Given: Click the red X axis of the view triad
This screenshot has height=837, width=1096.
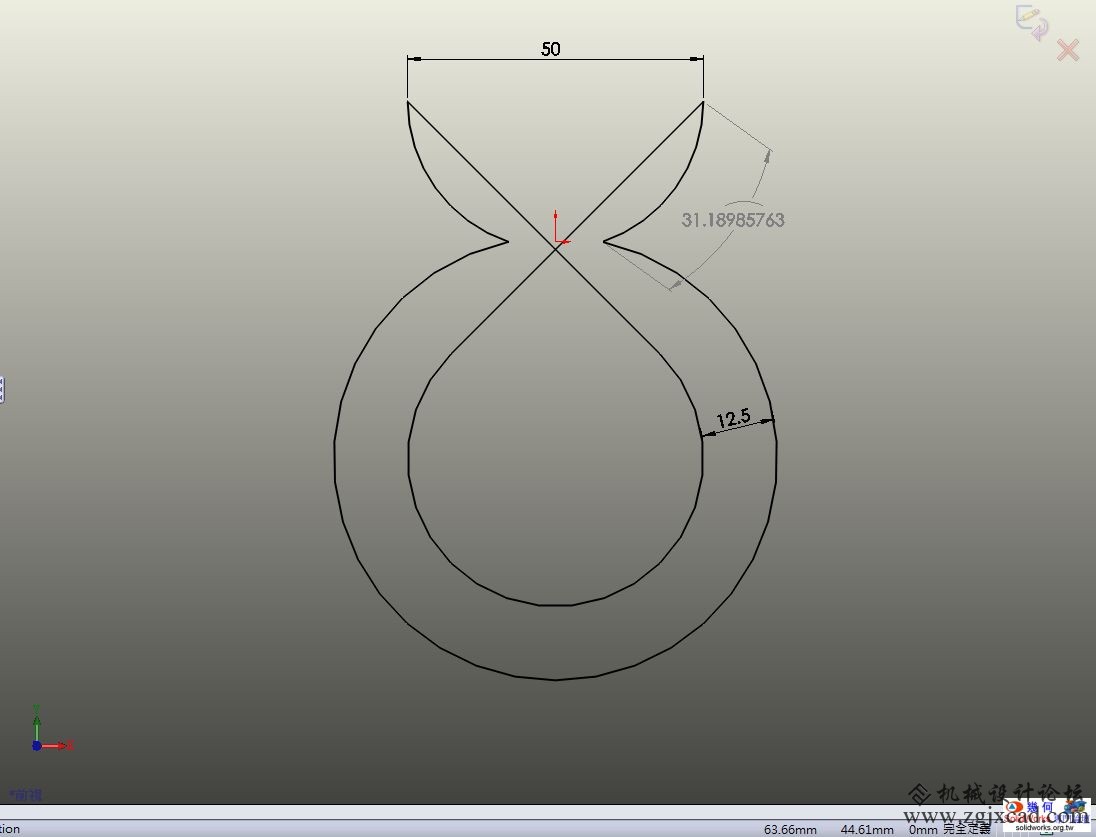Looking at the screenshot, I should (56, 746).
